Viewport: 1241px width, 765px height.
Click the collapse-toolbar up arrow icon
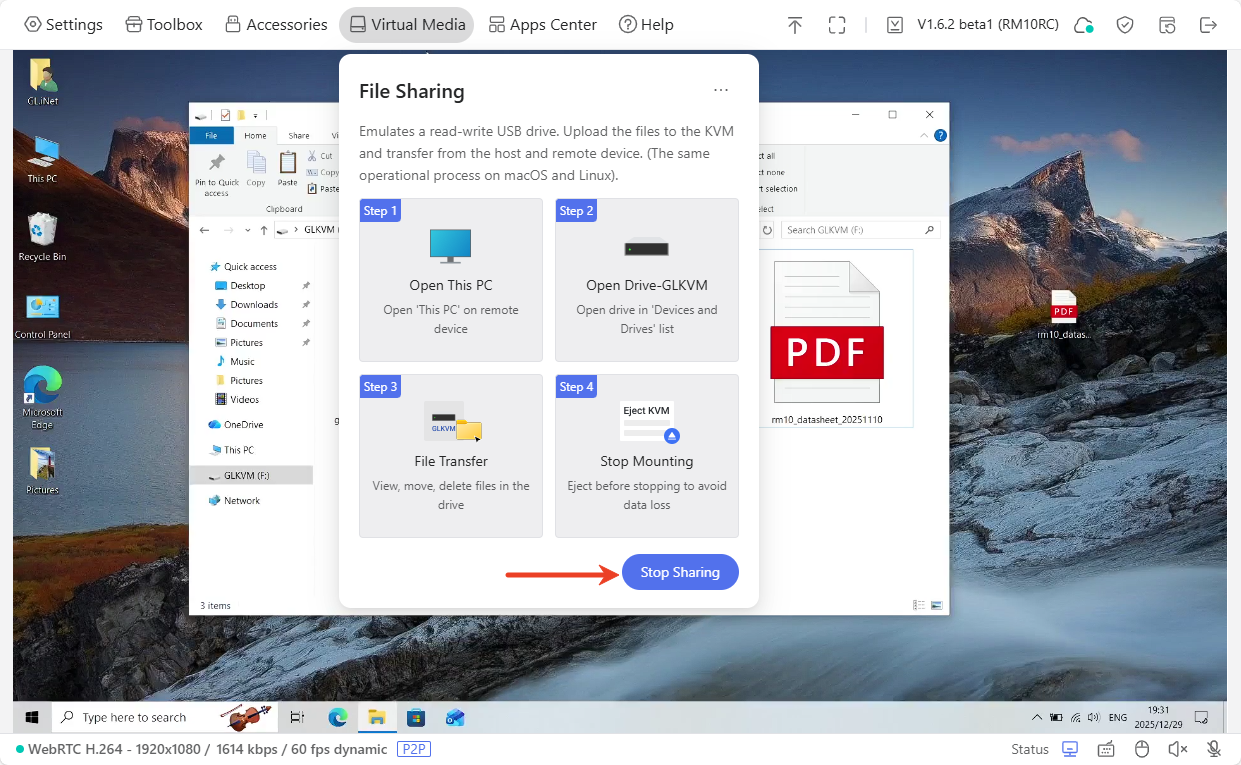(795, 25)
